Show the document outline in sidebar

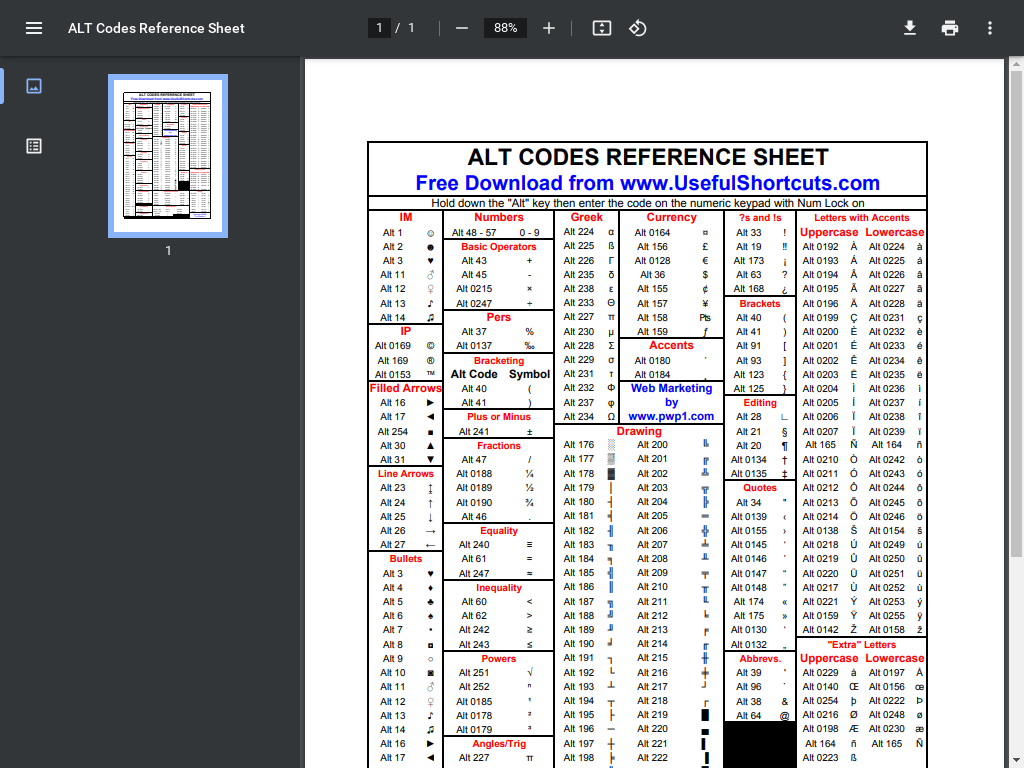coord(34,146)
